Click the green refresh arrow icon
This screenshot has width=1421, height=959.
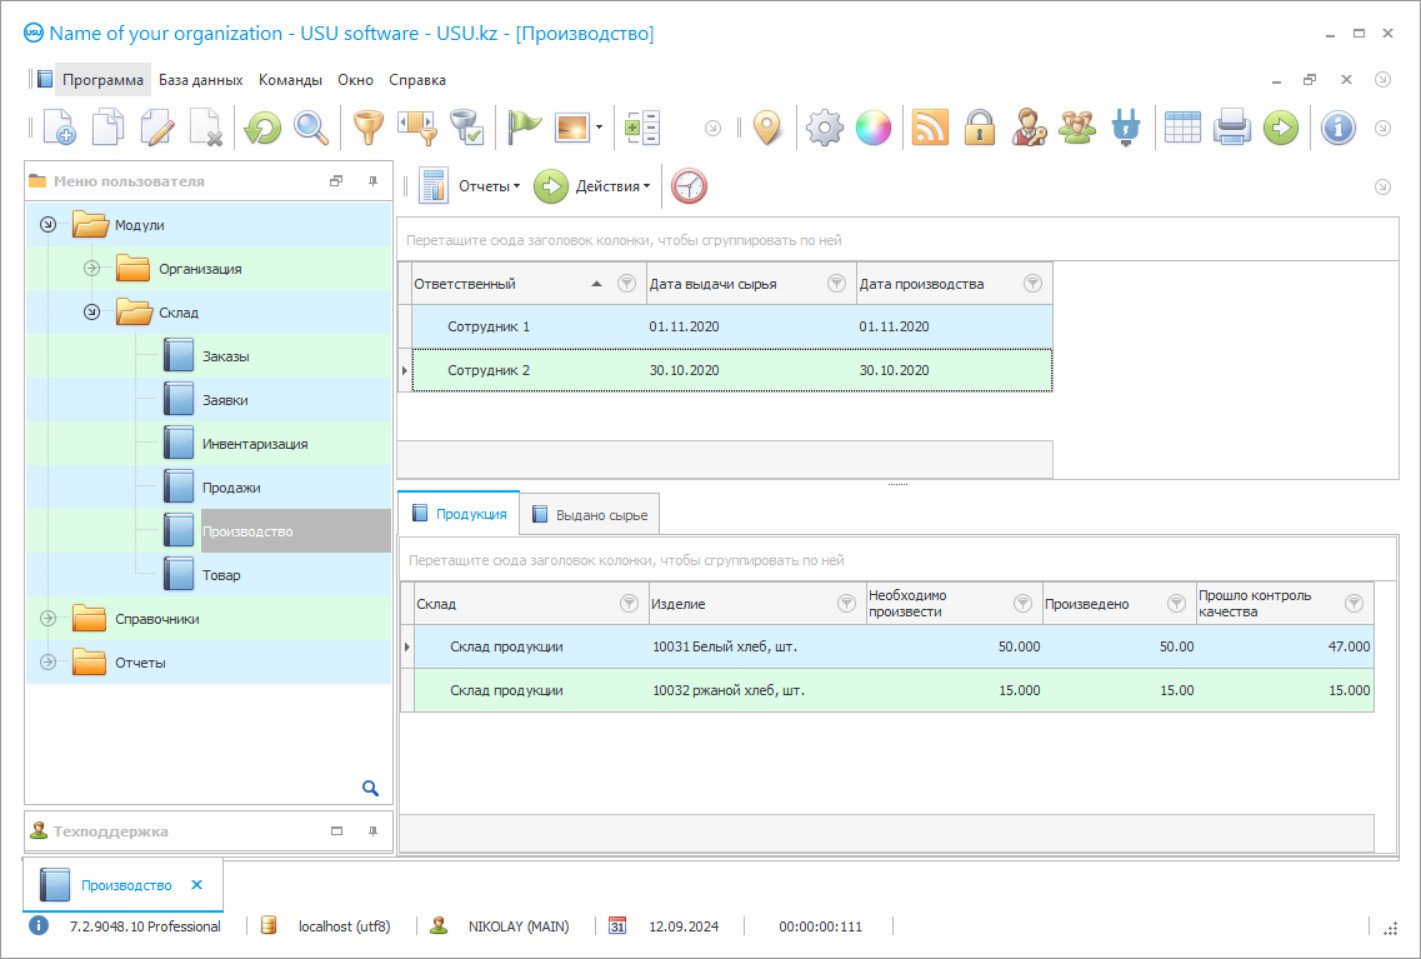[263, 128]
